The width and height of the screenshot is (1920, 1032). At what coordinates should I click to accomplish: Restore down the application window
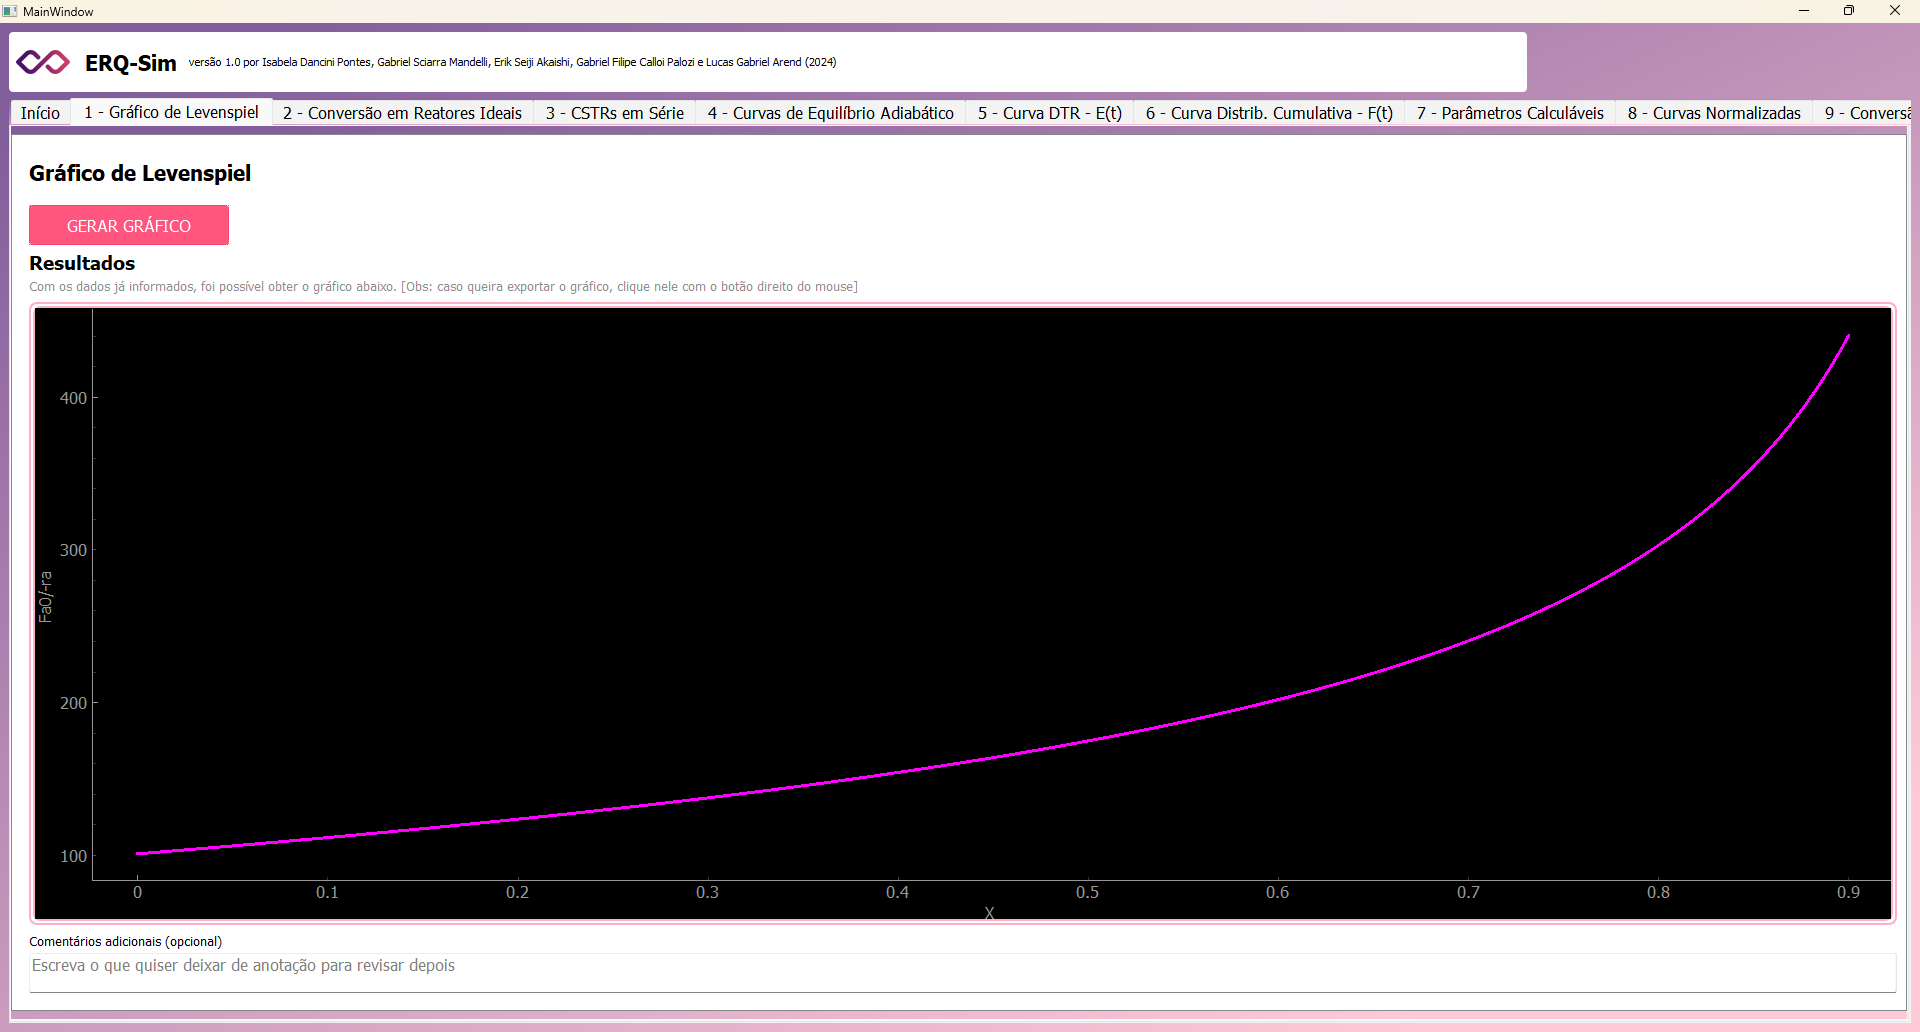coord(1848,11)
